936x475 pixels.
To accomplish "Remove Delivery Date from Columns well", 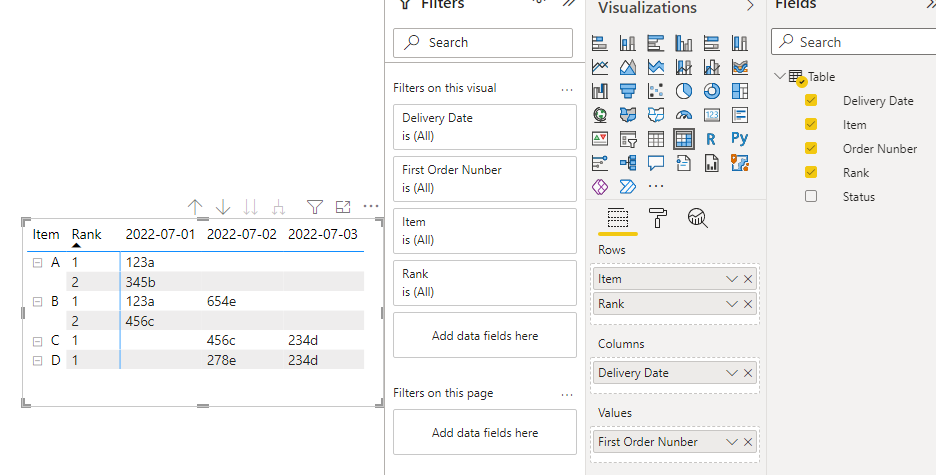I will click(x=748, y=373).
